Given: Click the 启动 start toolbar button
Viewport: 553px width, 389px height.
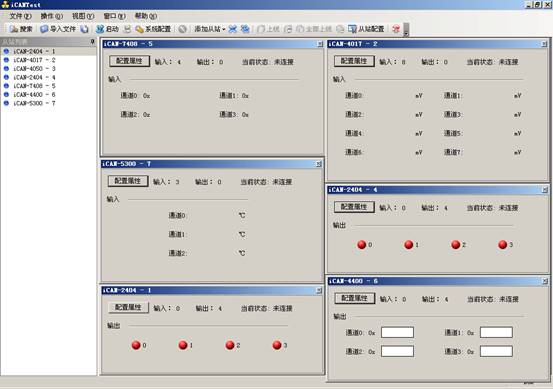Looking at the screenshot, I should coord(108,29).
